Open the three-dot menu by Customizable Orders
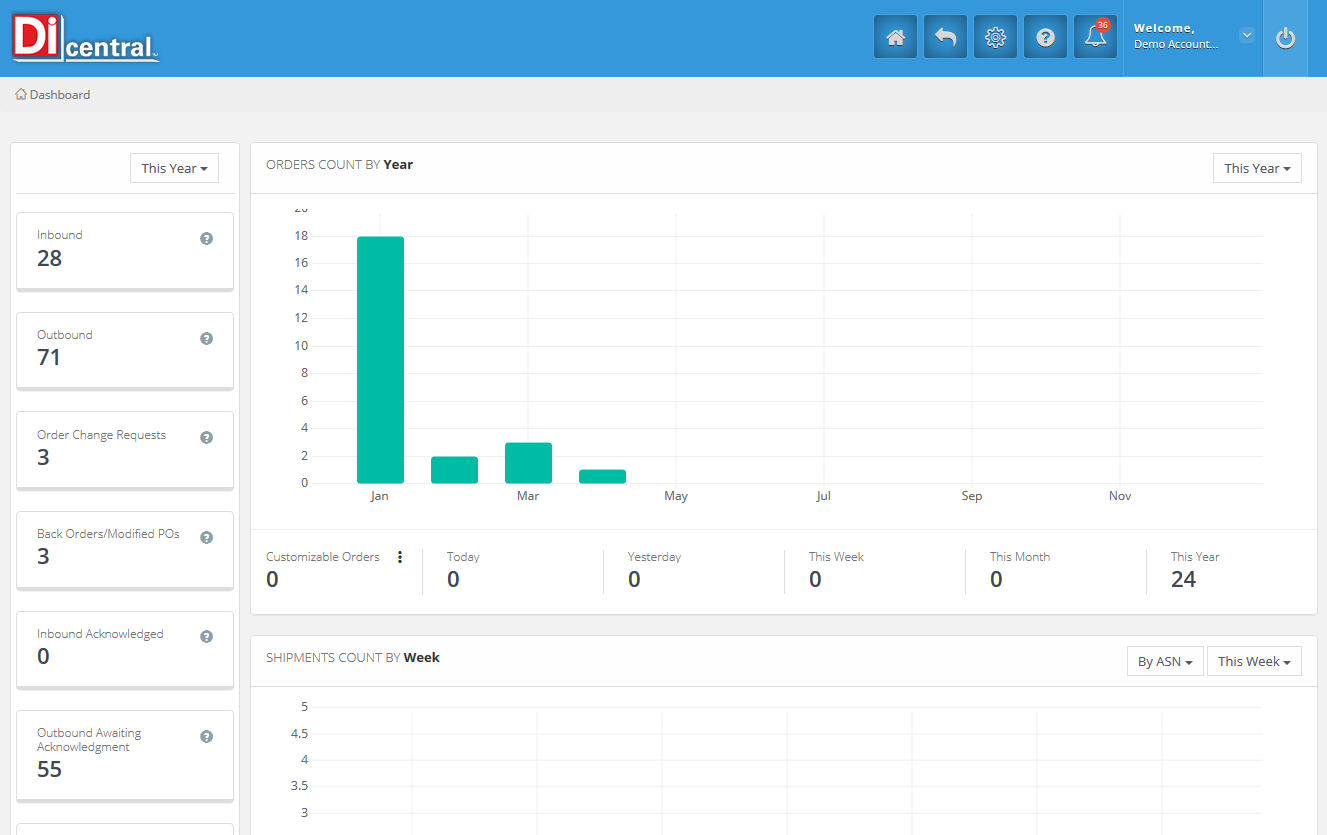This screenshot has width=1327, height=835. [x=400, y=557]
